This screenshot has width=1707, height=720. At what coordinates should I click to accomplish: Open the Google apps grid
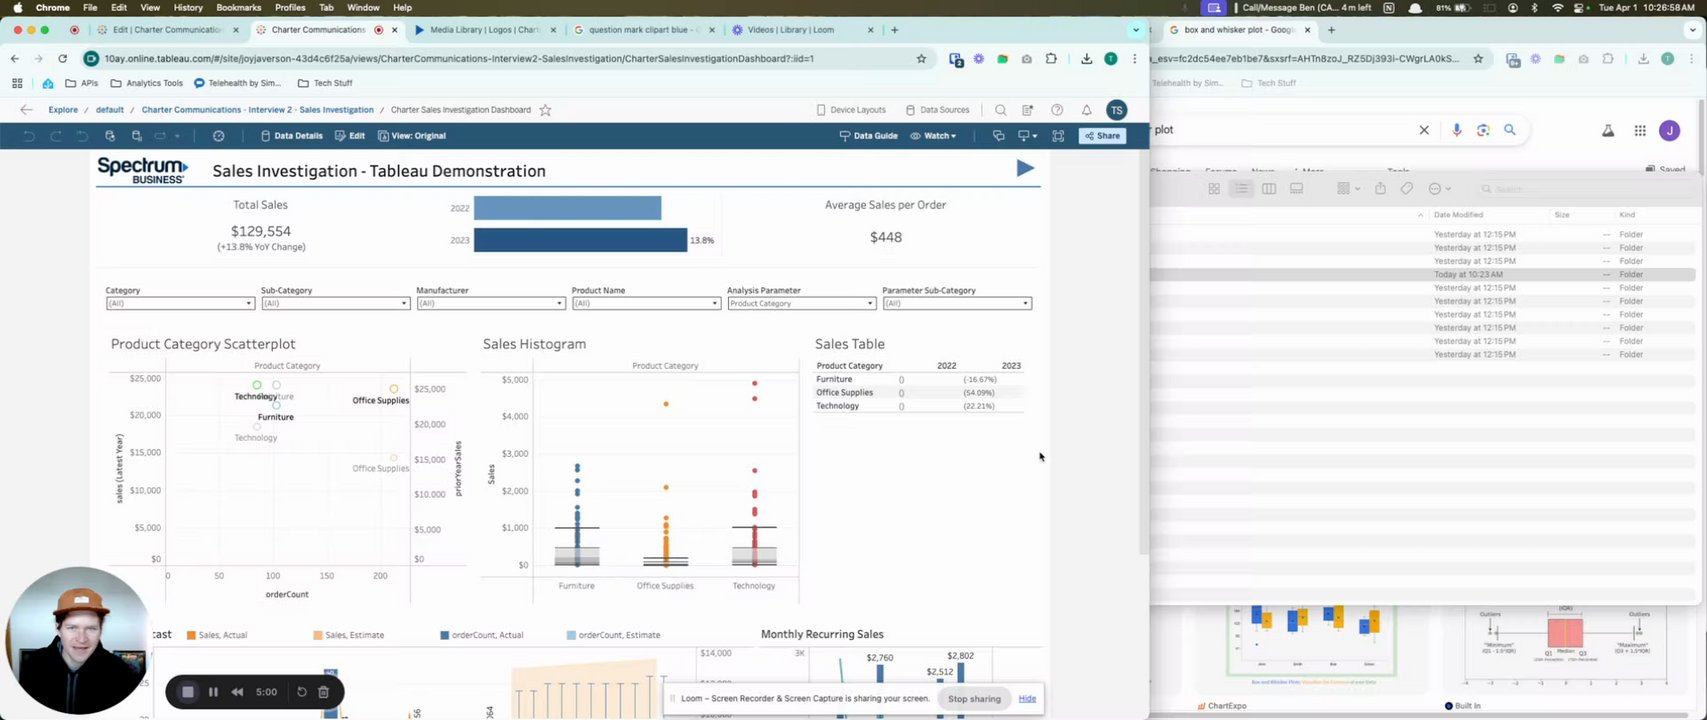1640,131
